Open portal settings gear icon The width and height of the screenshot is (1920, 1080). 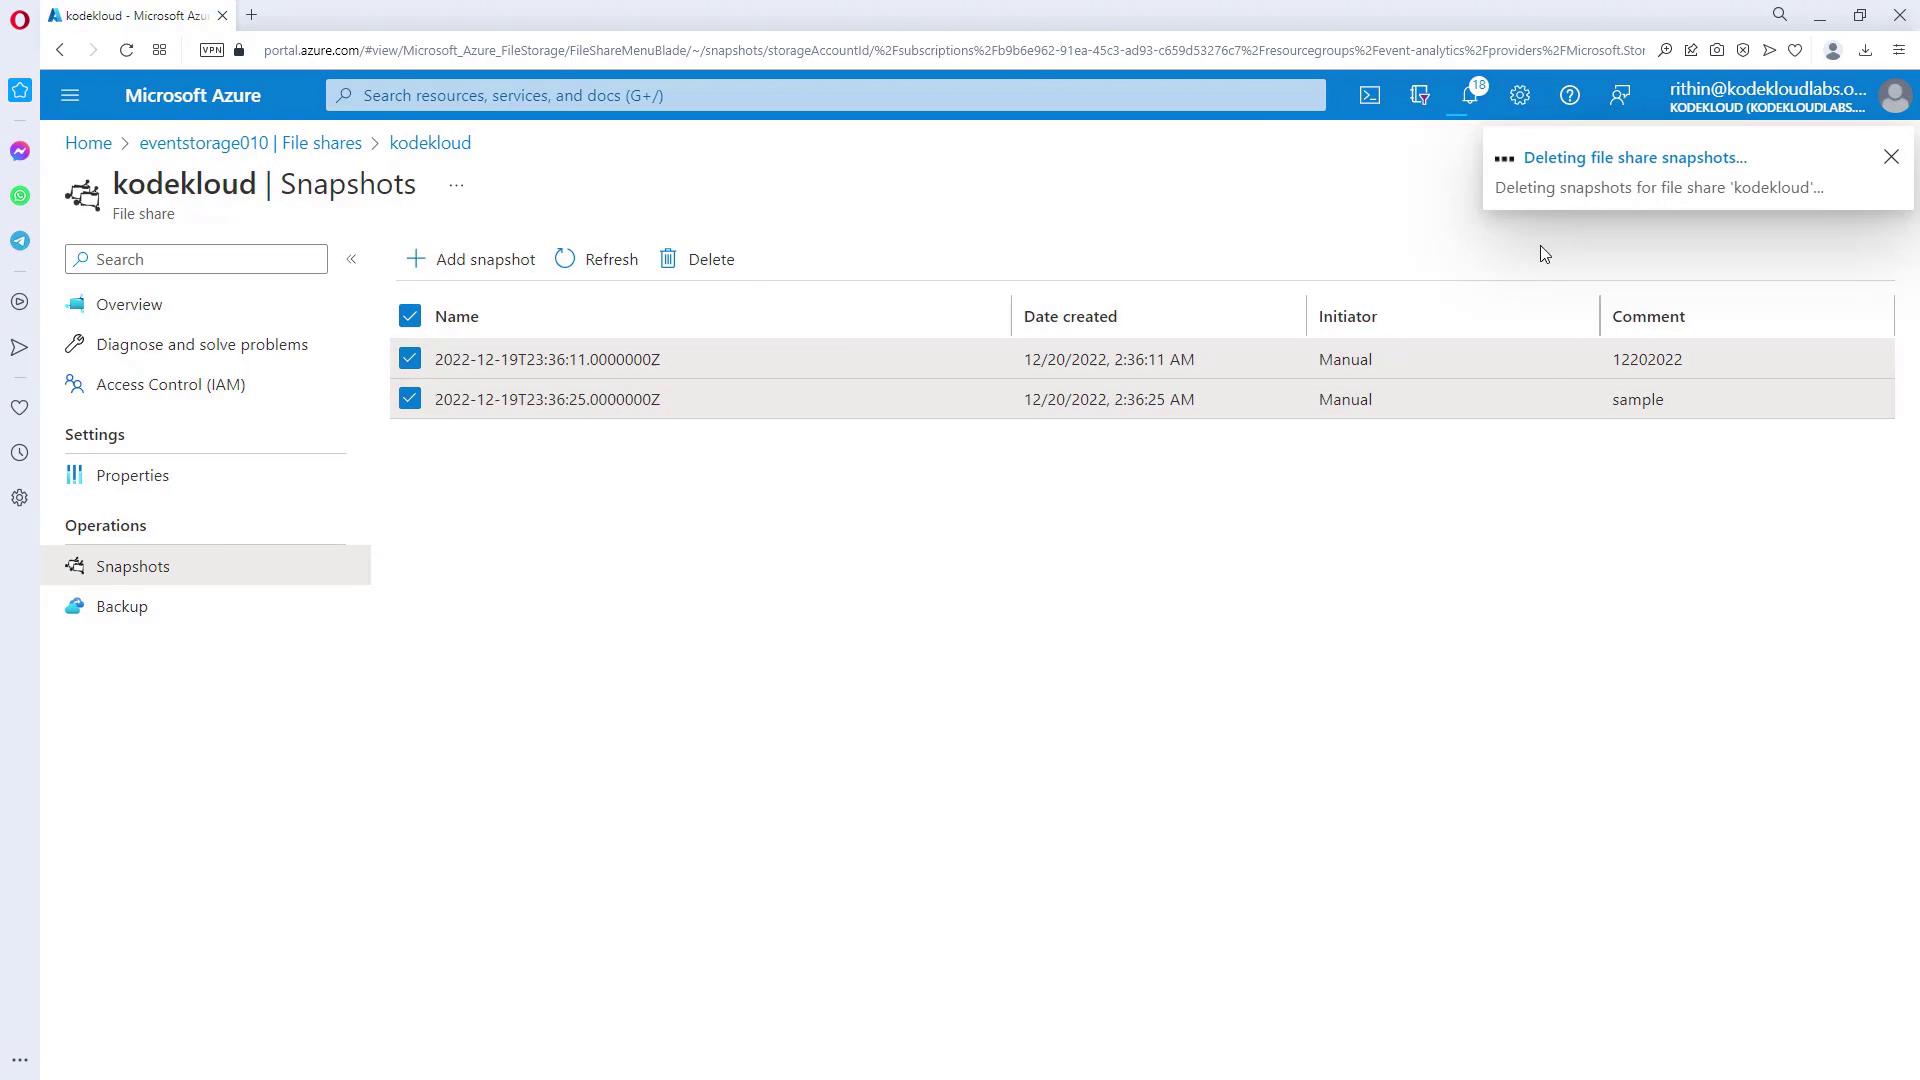pos(1519,95)
